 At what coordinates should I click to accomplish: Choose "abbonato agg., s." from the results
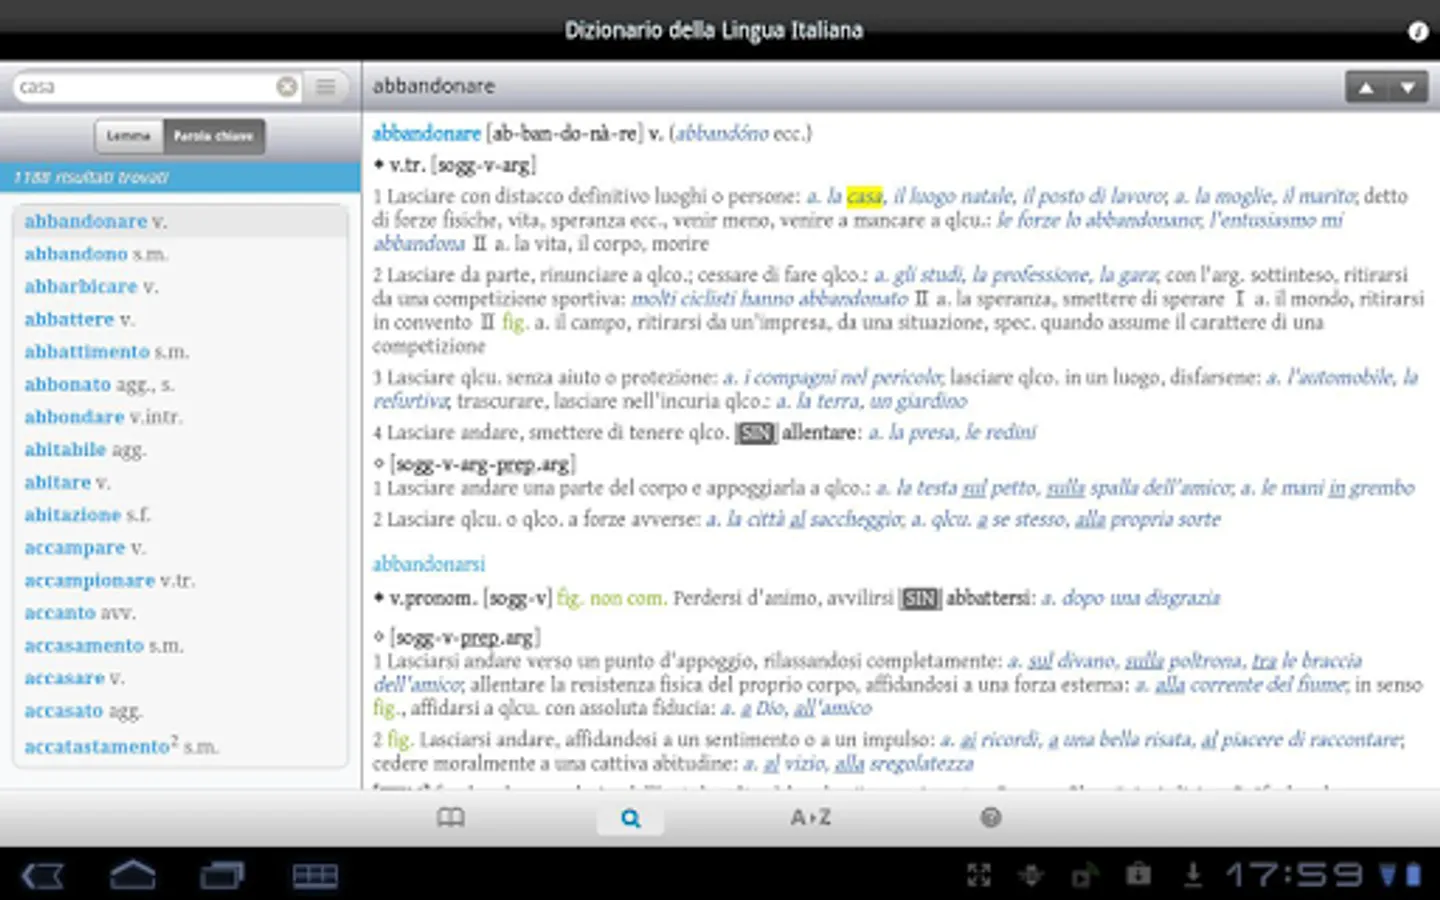[x=180, y=384]
